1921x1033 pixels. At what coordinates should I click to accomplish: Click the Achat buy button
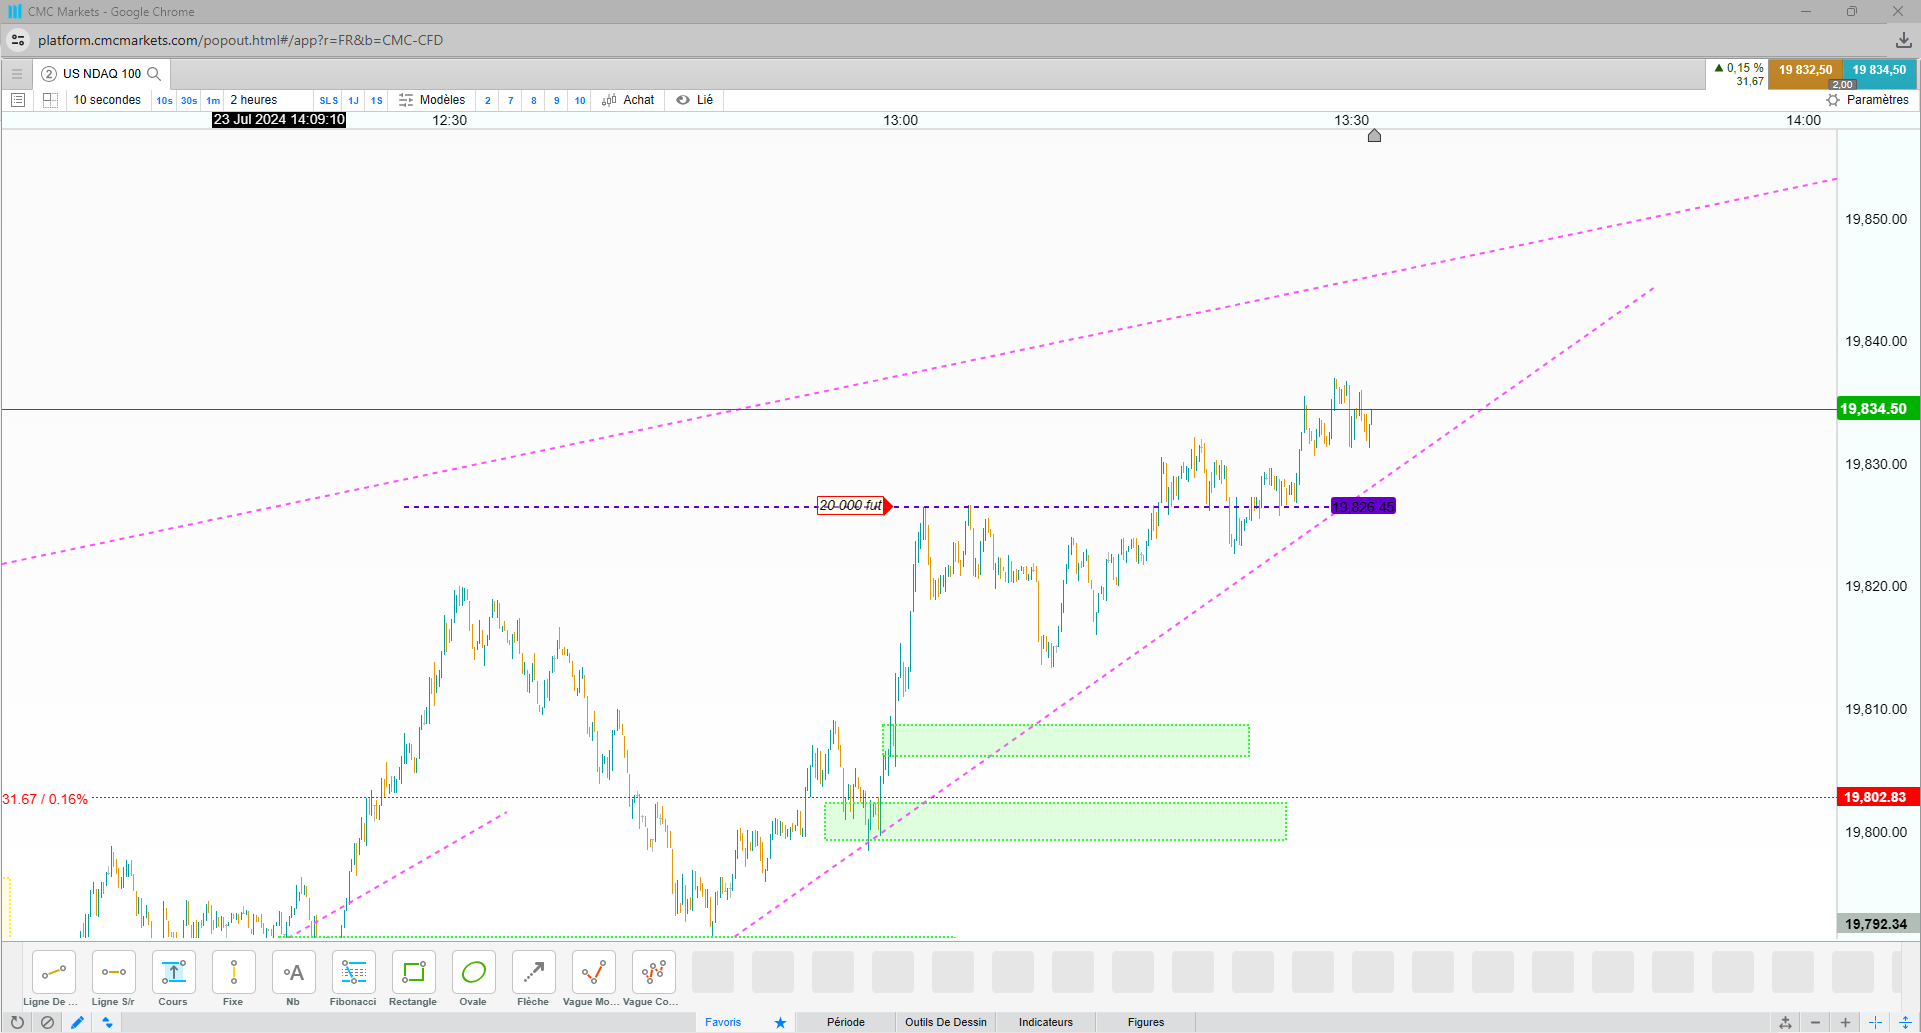tap(628, 100)
